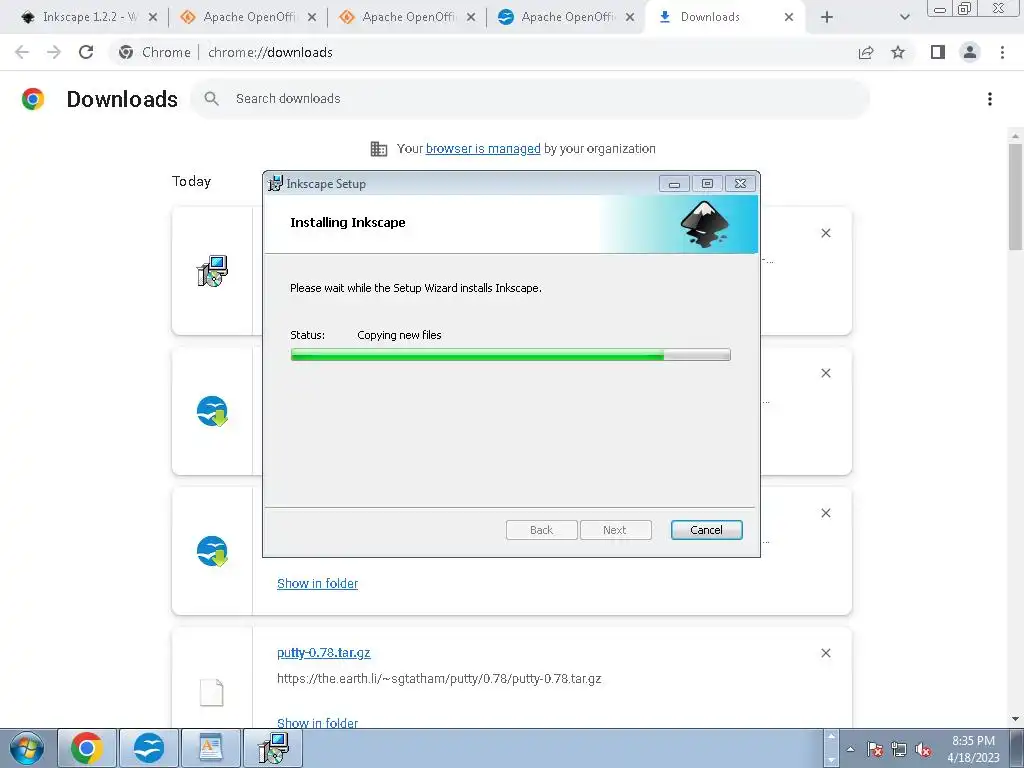Bookmark this page with the star icon
Image resolution: width=1024 pixels, height=768 pixels.
898,52
